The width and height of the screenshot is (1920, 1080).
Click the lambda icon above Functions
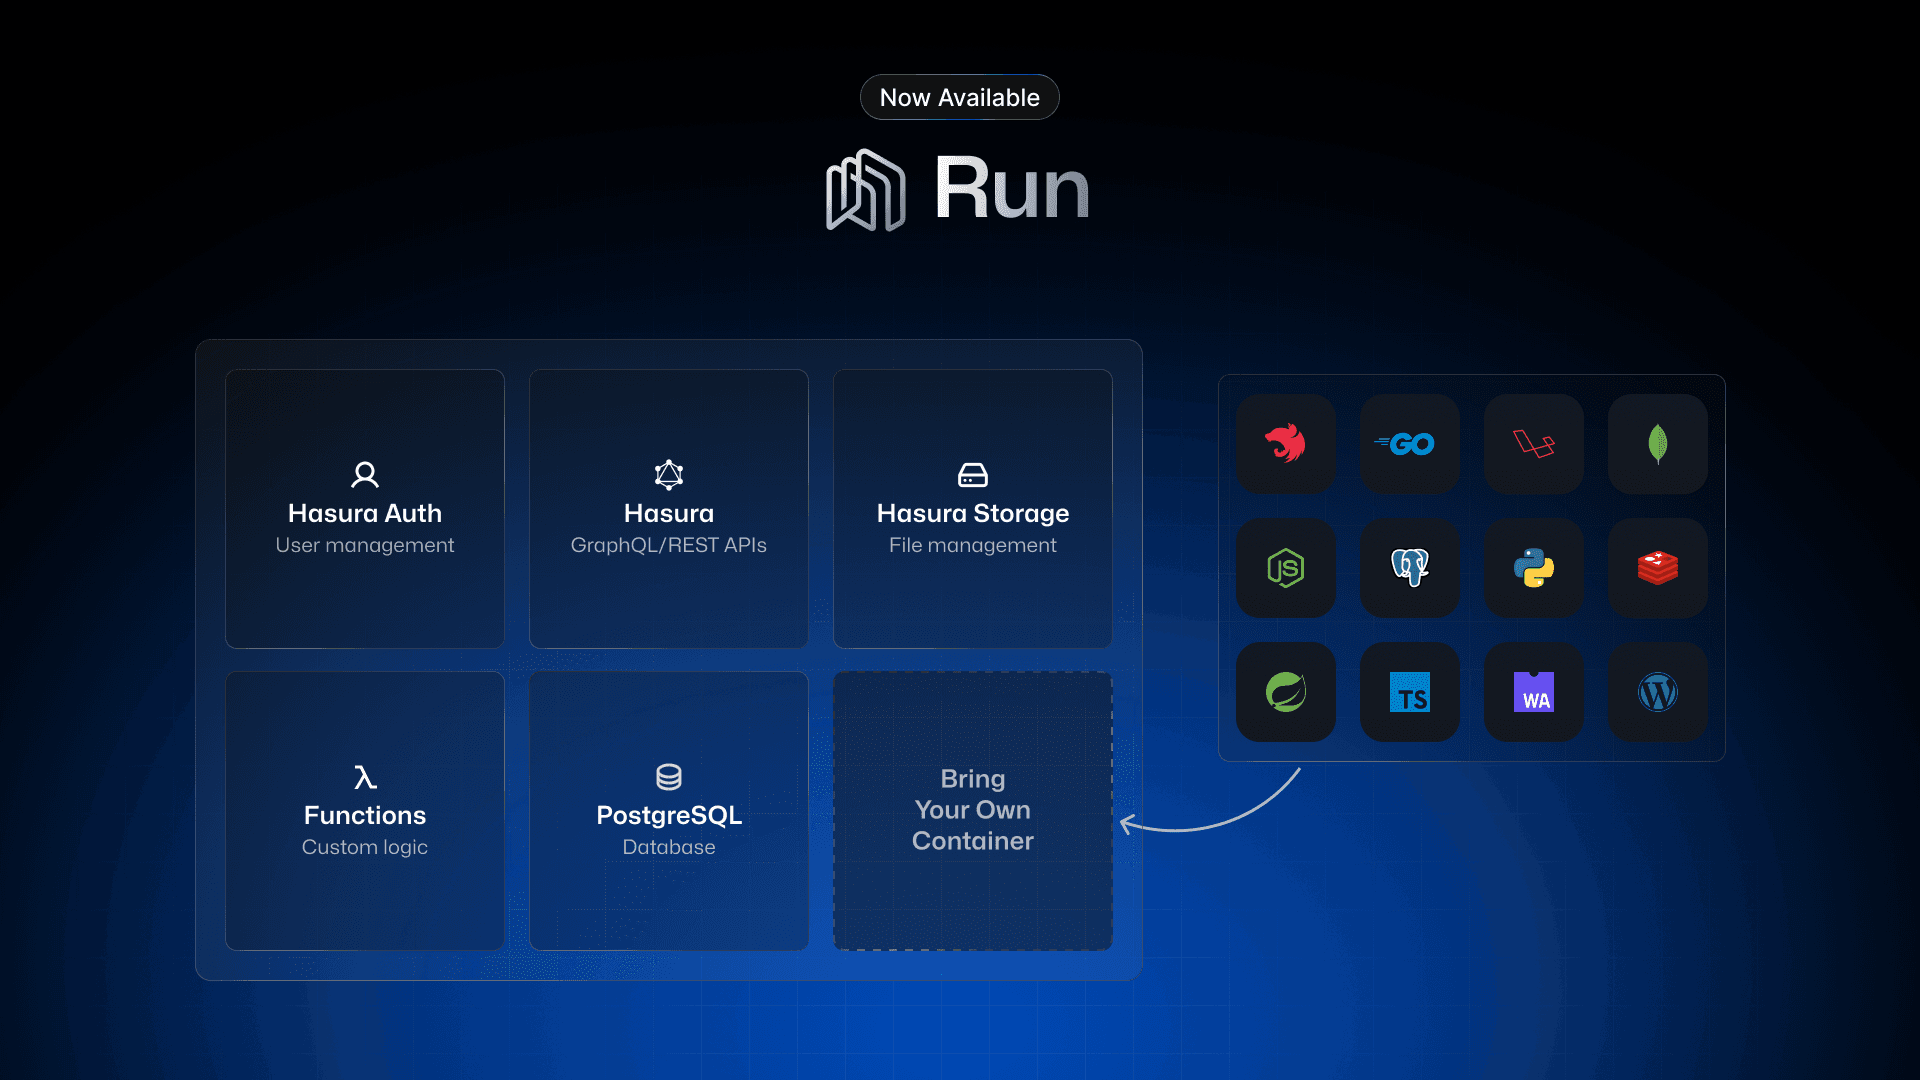(365, 777)
